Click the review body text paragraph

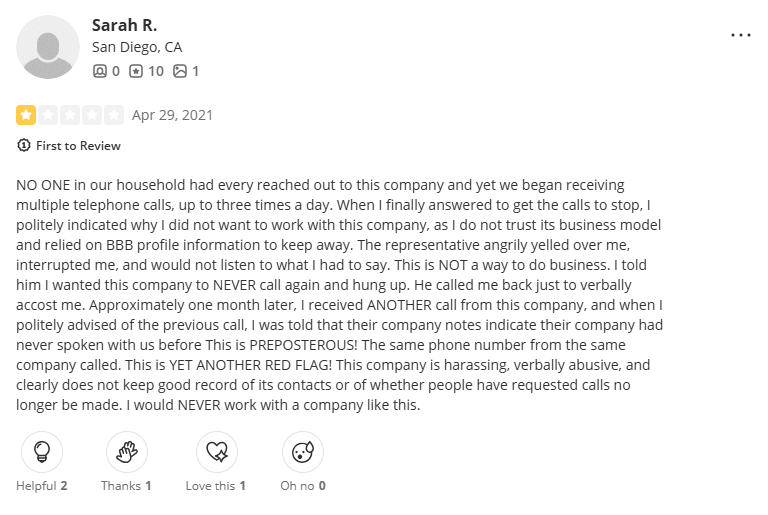[338, 295]
